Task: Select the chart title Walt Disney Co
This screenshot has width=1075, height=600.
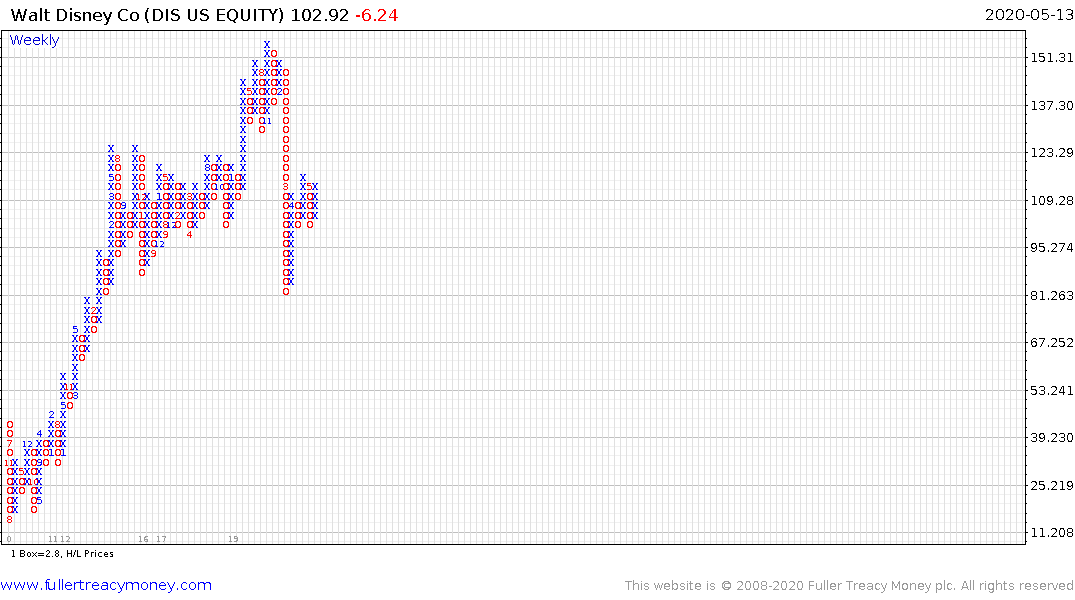Action: (x=75, y=15)
